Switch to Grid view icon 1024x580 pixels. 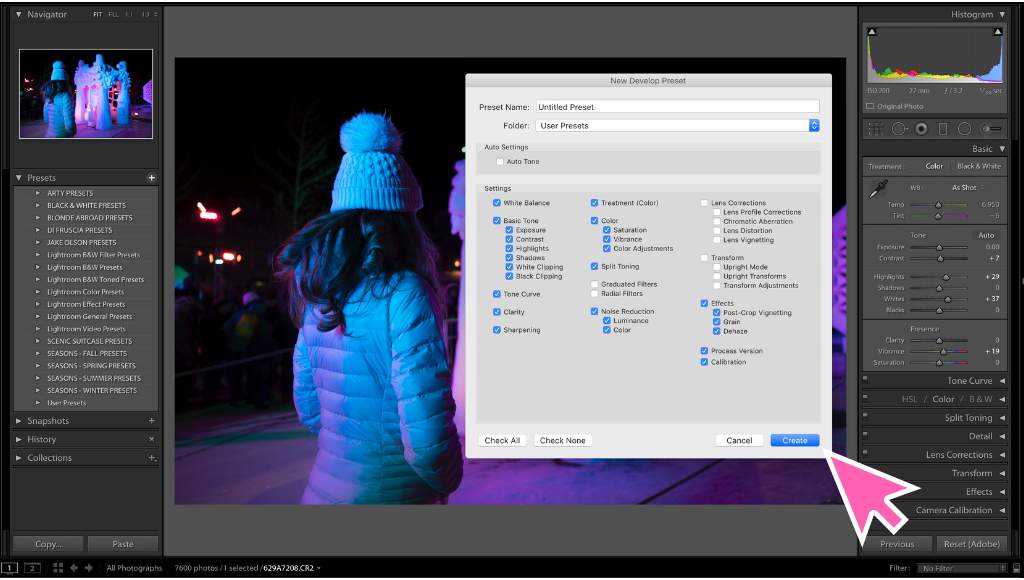57,568
